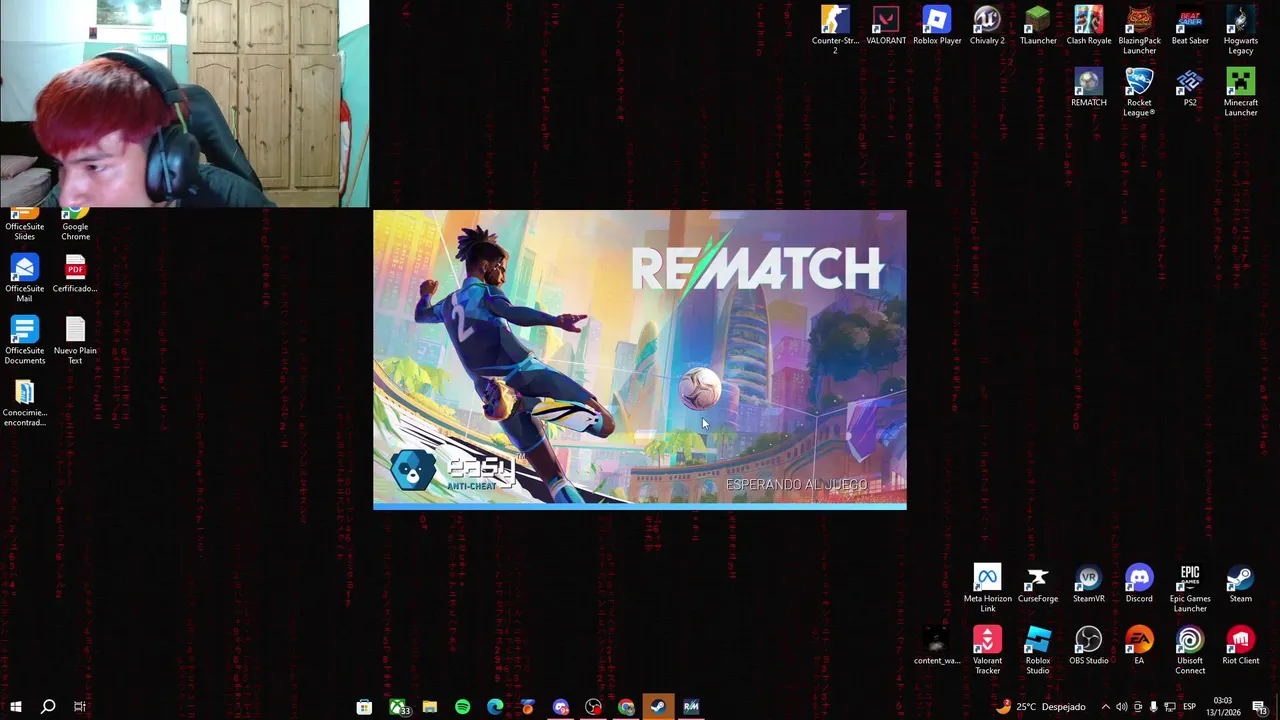Open the OBS Studio desktop shortcut
This screenshot has height=720, width=1280.
pos(1089,646)
